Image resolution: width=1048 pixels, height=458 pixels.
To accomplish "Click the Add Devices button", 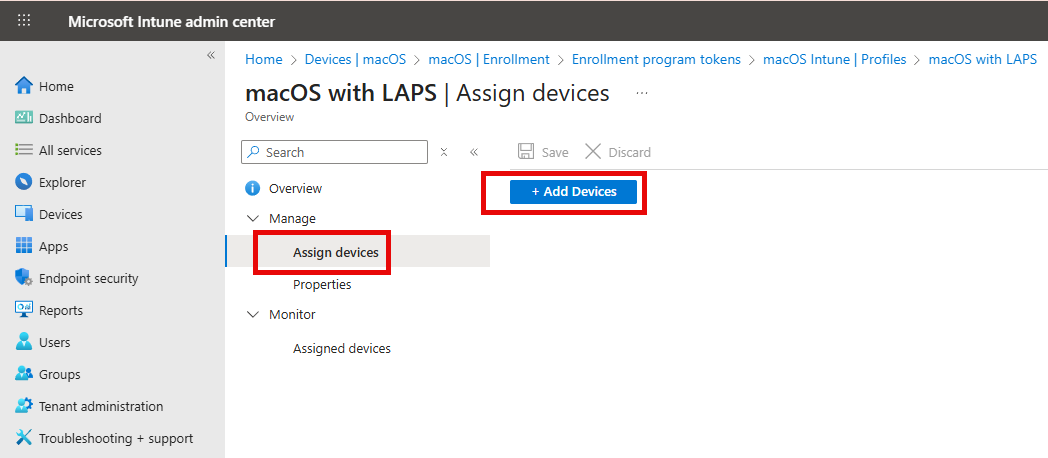I will click(573, 191).
